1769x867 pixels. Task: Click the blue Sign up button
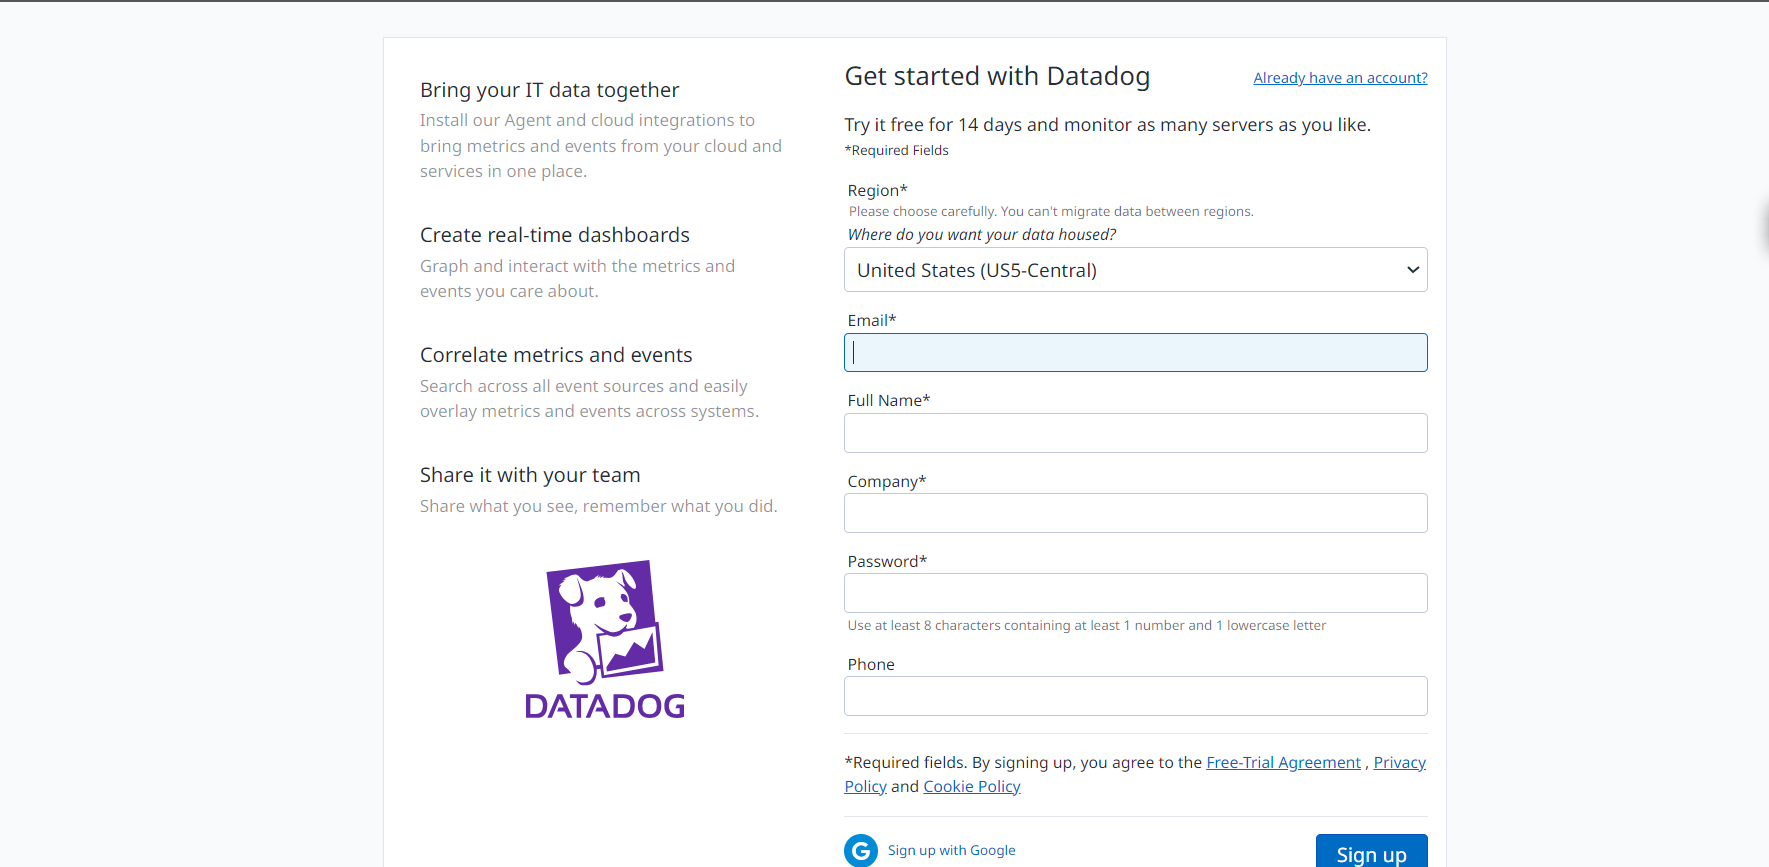tap(1371, 852)
